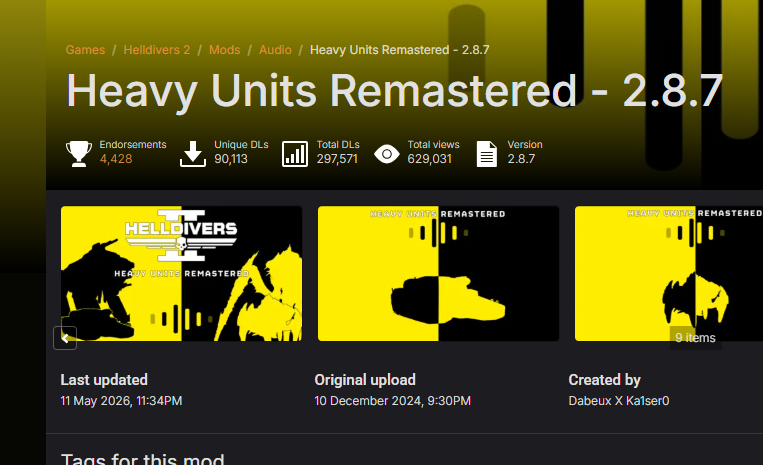This screenshot has width=763, height=465.
Task: Open the Mods breadcrumb link
Action: pyautogui.click(x=225, y=50)
